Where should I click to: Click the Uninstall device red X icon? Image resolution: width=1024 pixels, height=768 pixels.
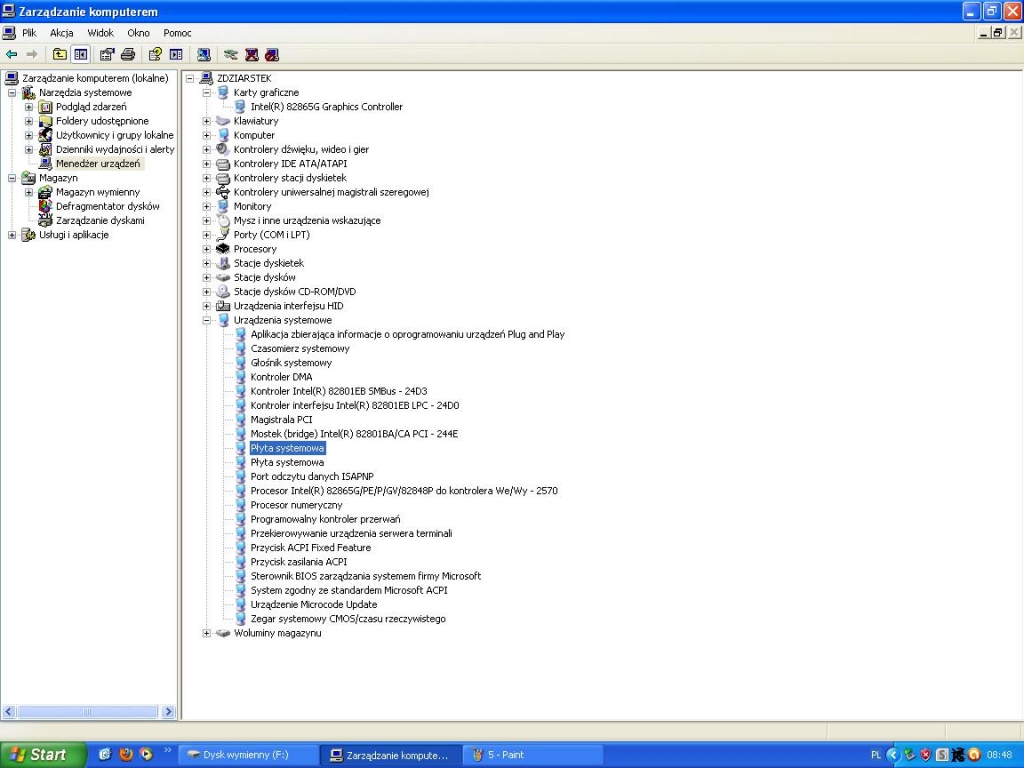pyautogui.click(x=251, y=55)
